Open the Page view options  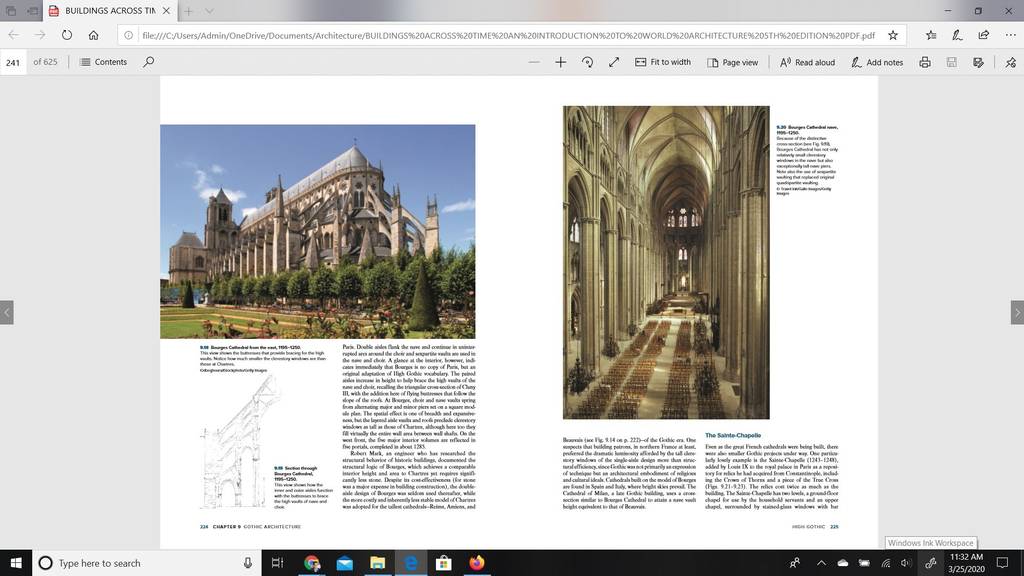pos(732,62)
